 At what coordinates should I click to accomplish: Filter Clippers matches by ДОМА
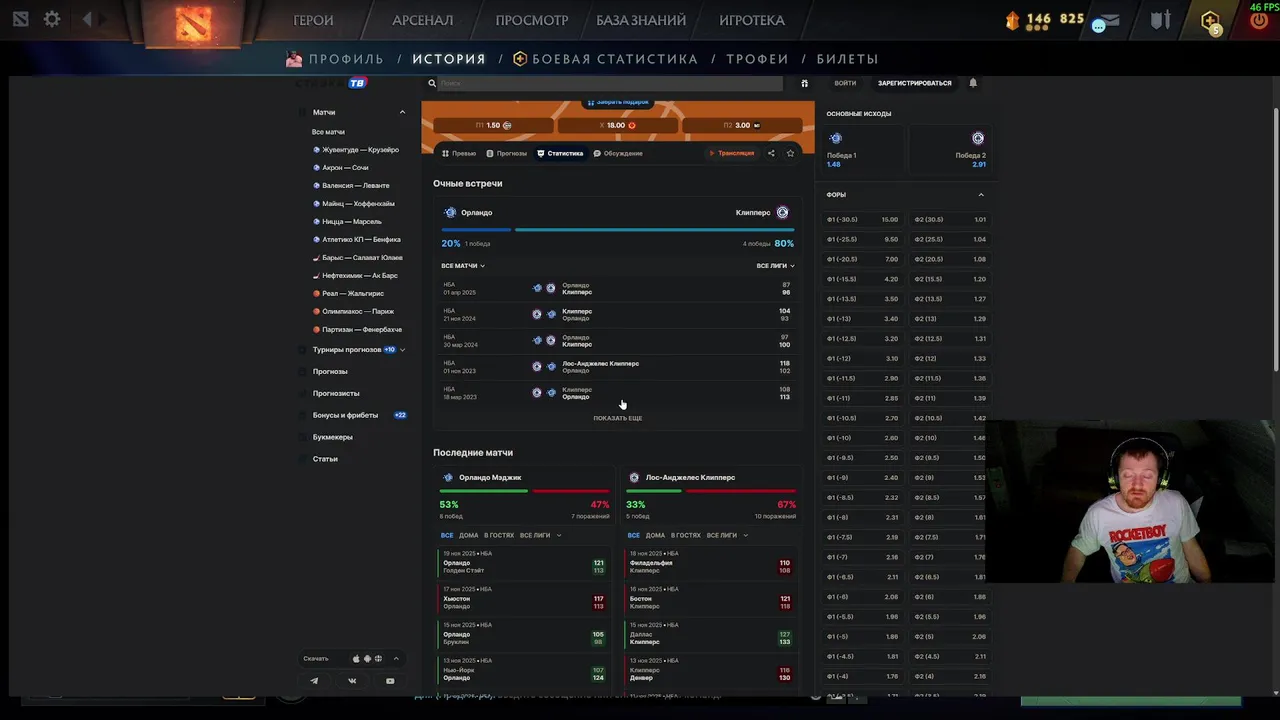[x=655, y=535]
